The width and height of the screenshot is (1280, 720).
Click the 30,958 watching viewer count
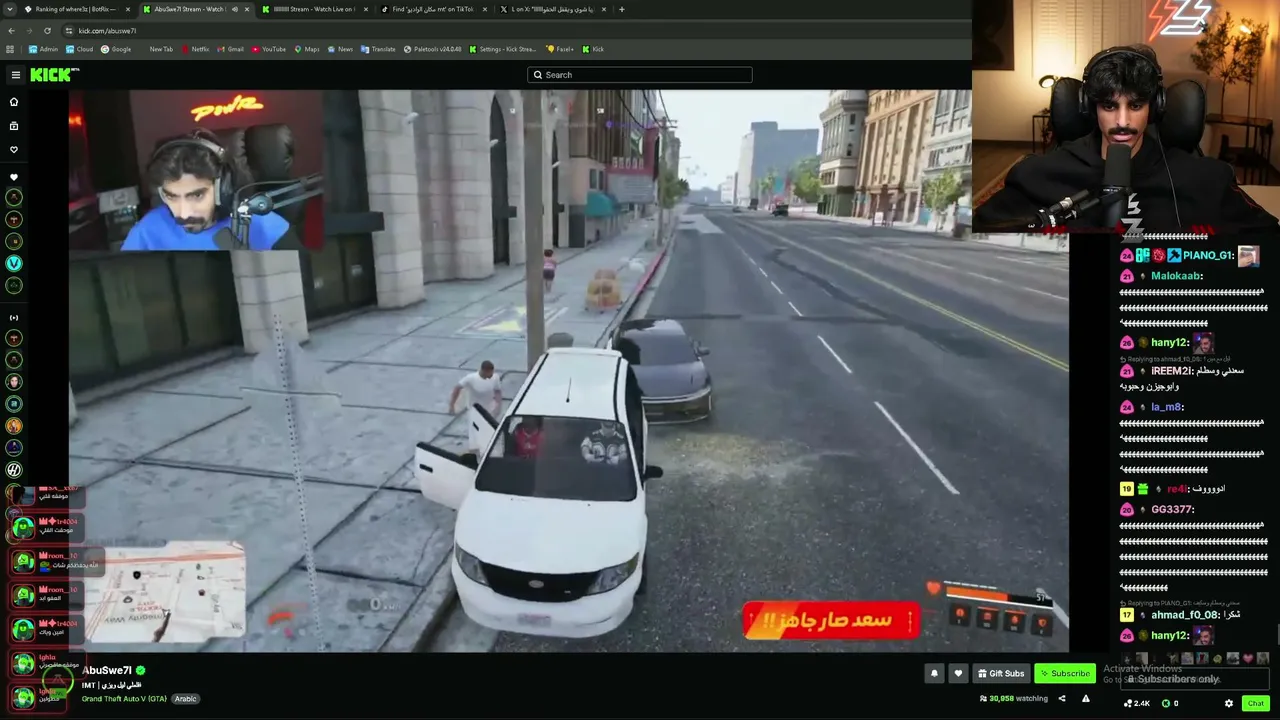1014,699
